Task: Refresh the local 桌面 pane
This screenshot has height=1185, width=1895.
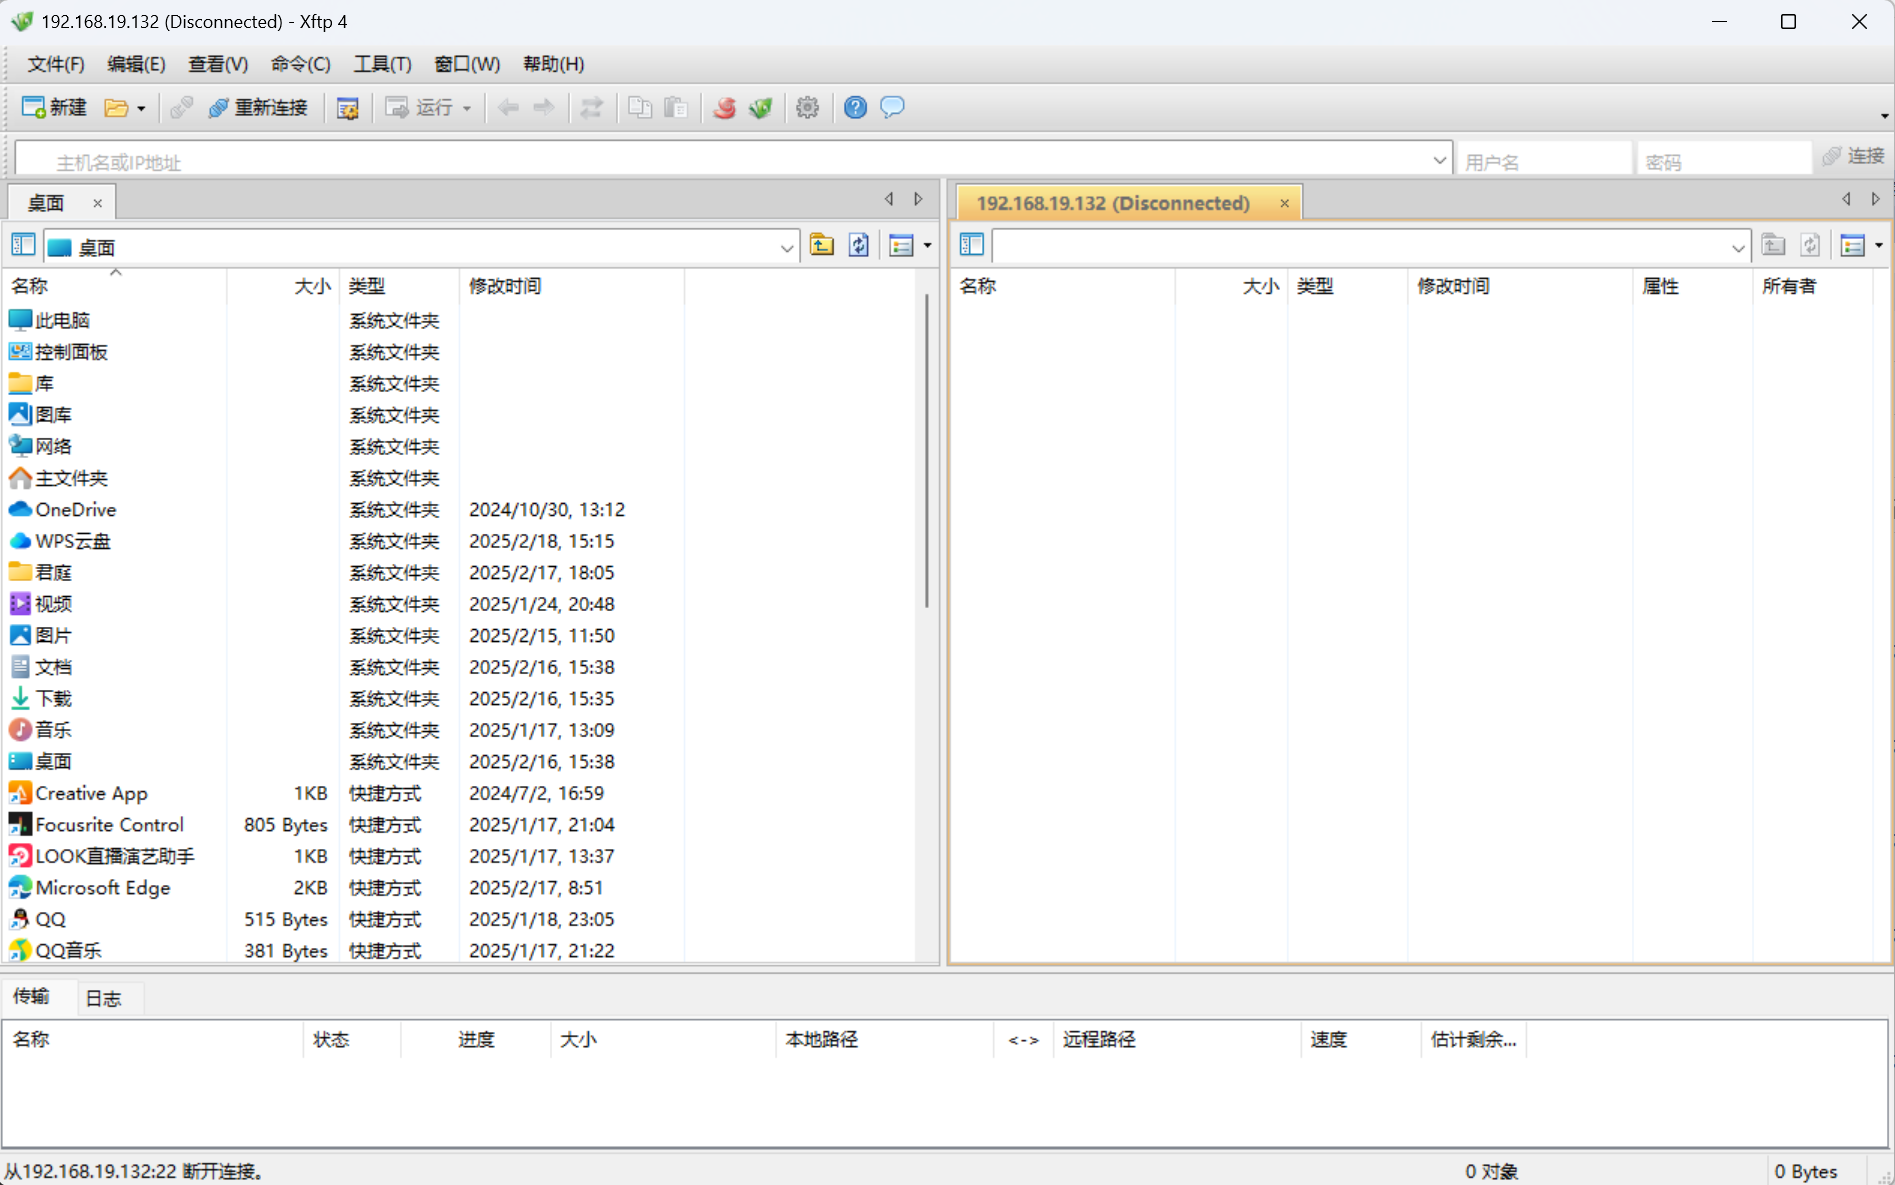Action: click(859, 245)
